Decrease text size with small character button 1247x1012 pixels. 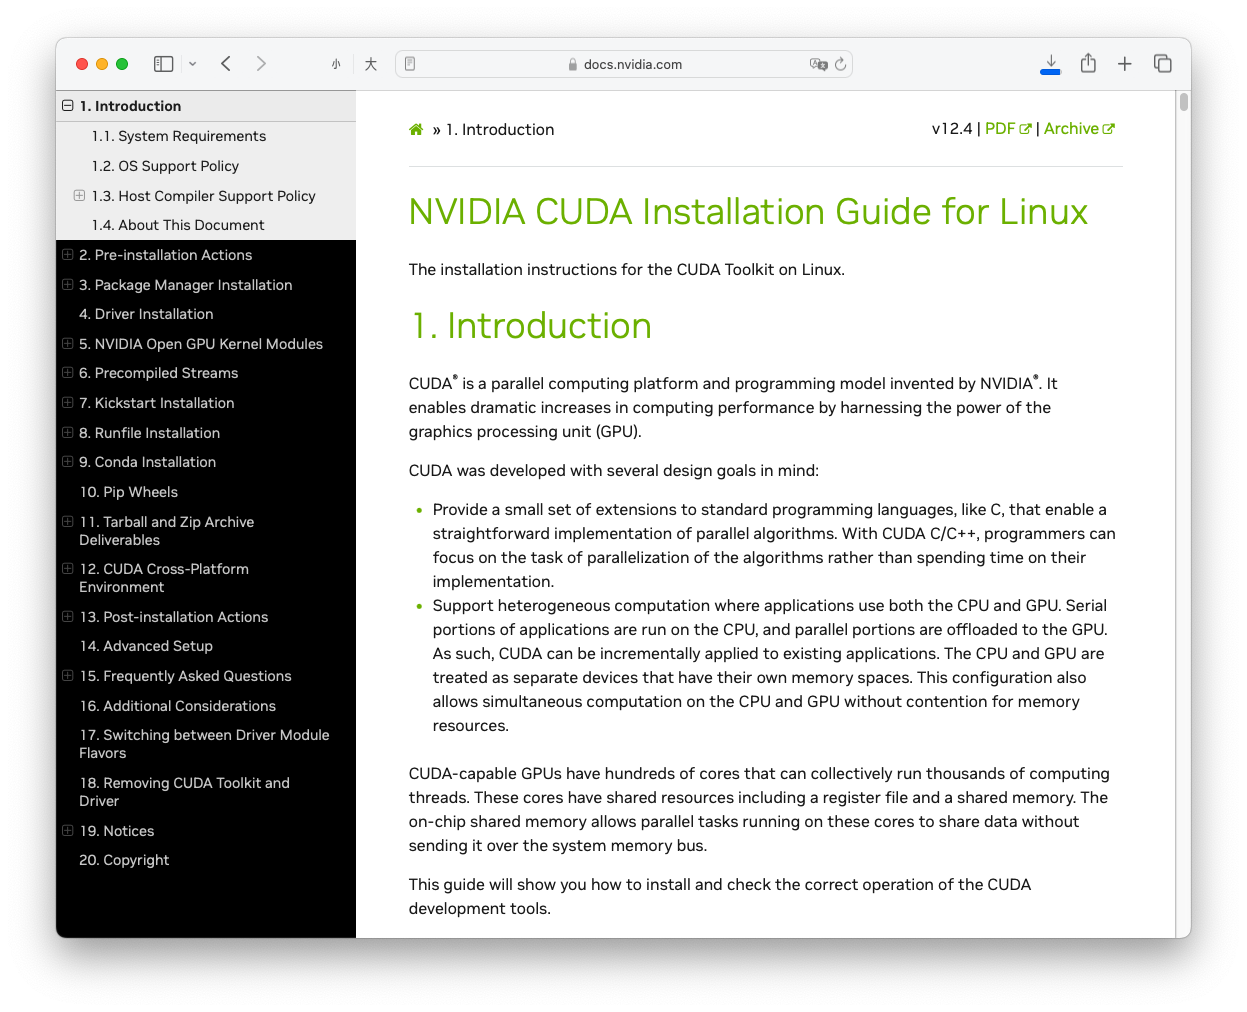coord(336,64)
